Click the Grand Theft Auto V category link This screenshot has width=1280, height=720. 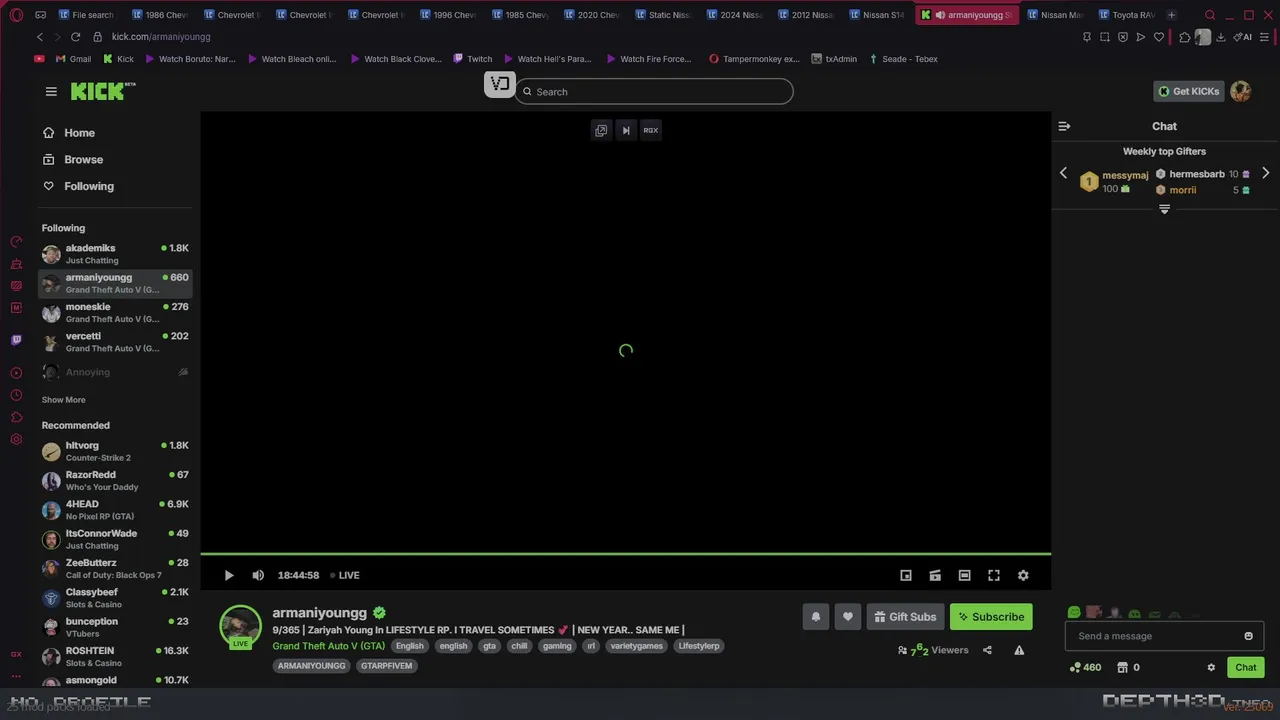pos(328,646)
